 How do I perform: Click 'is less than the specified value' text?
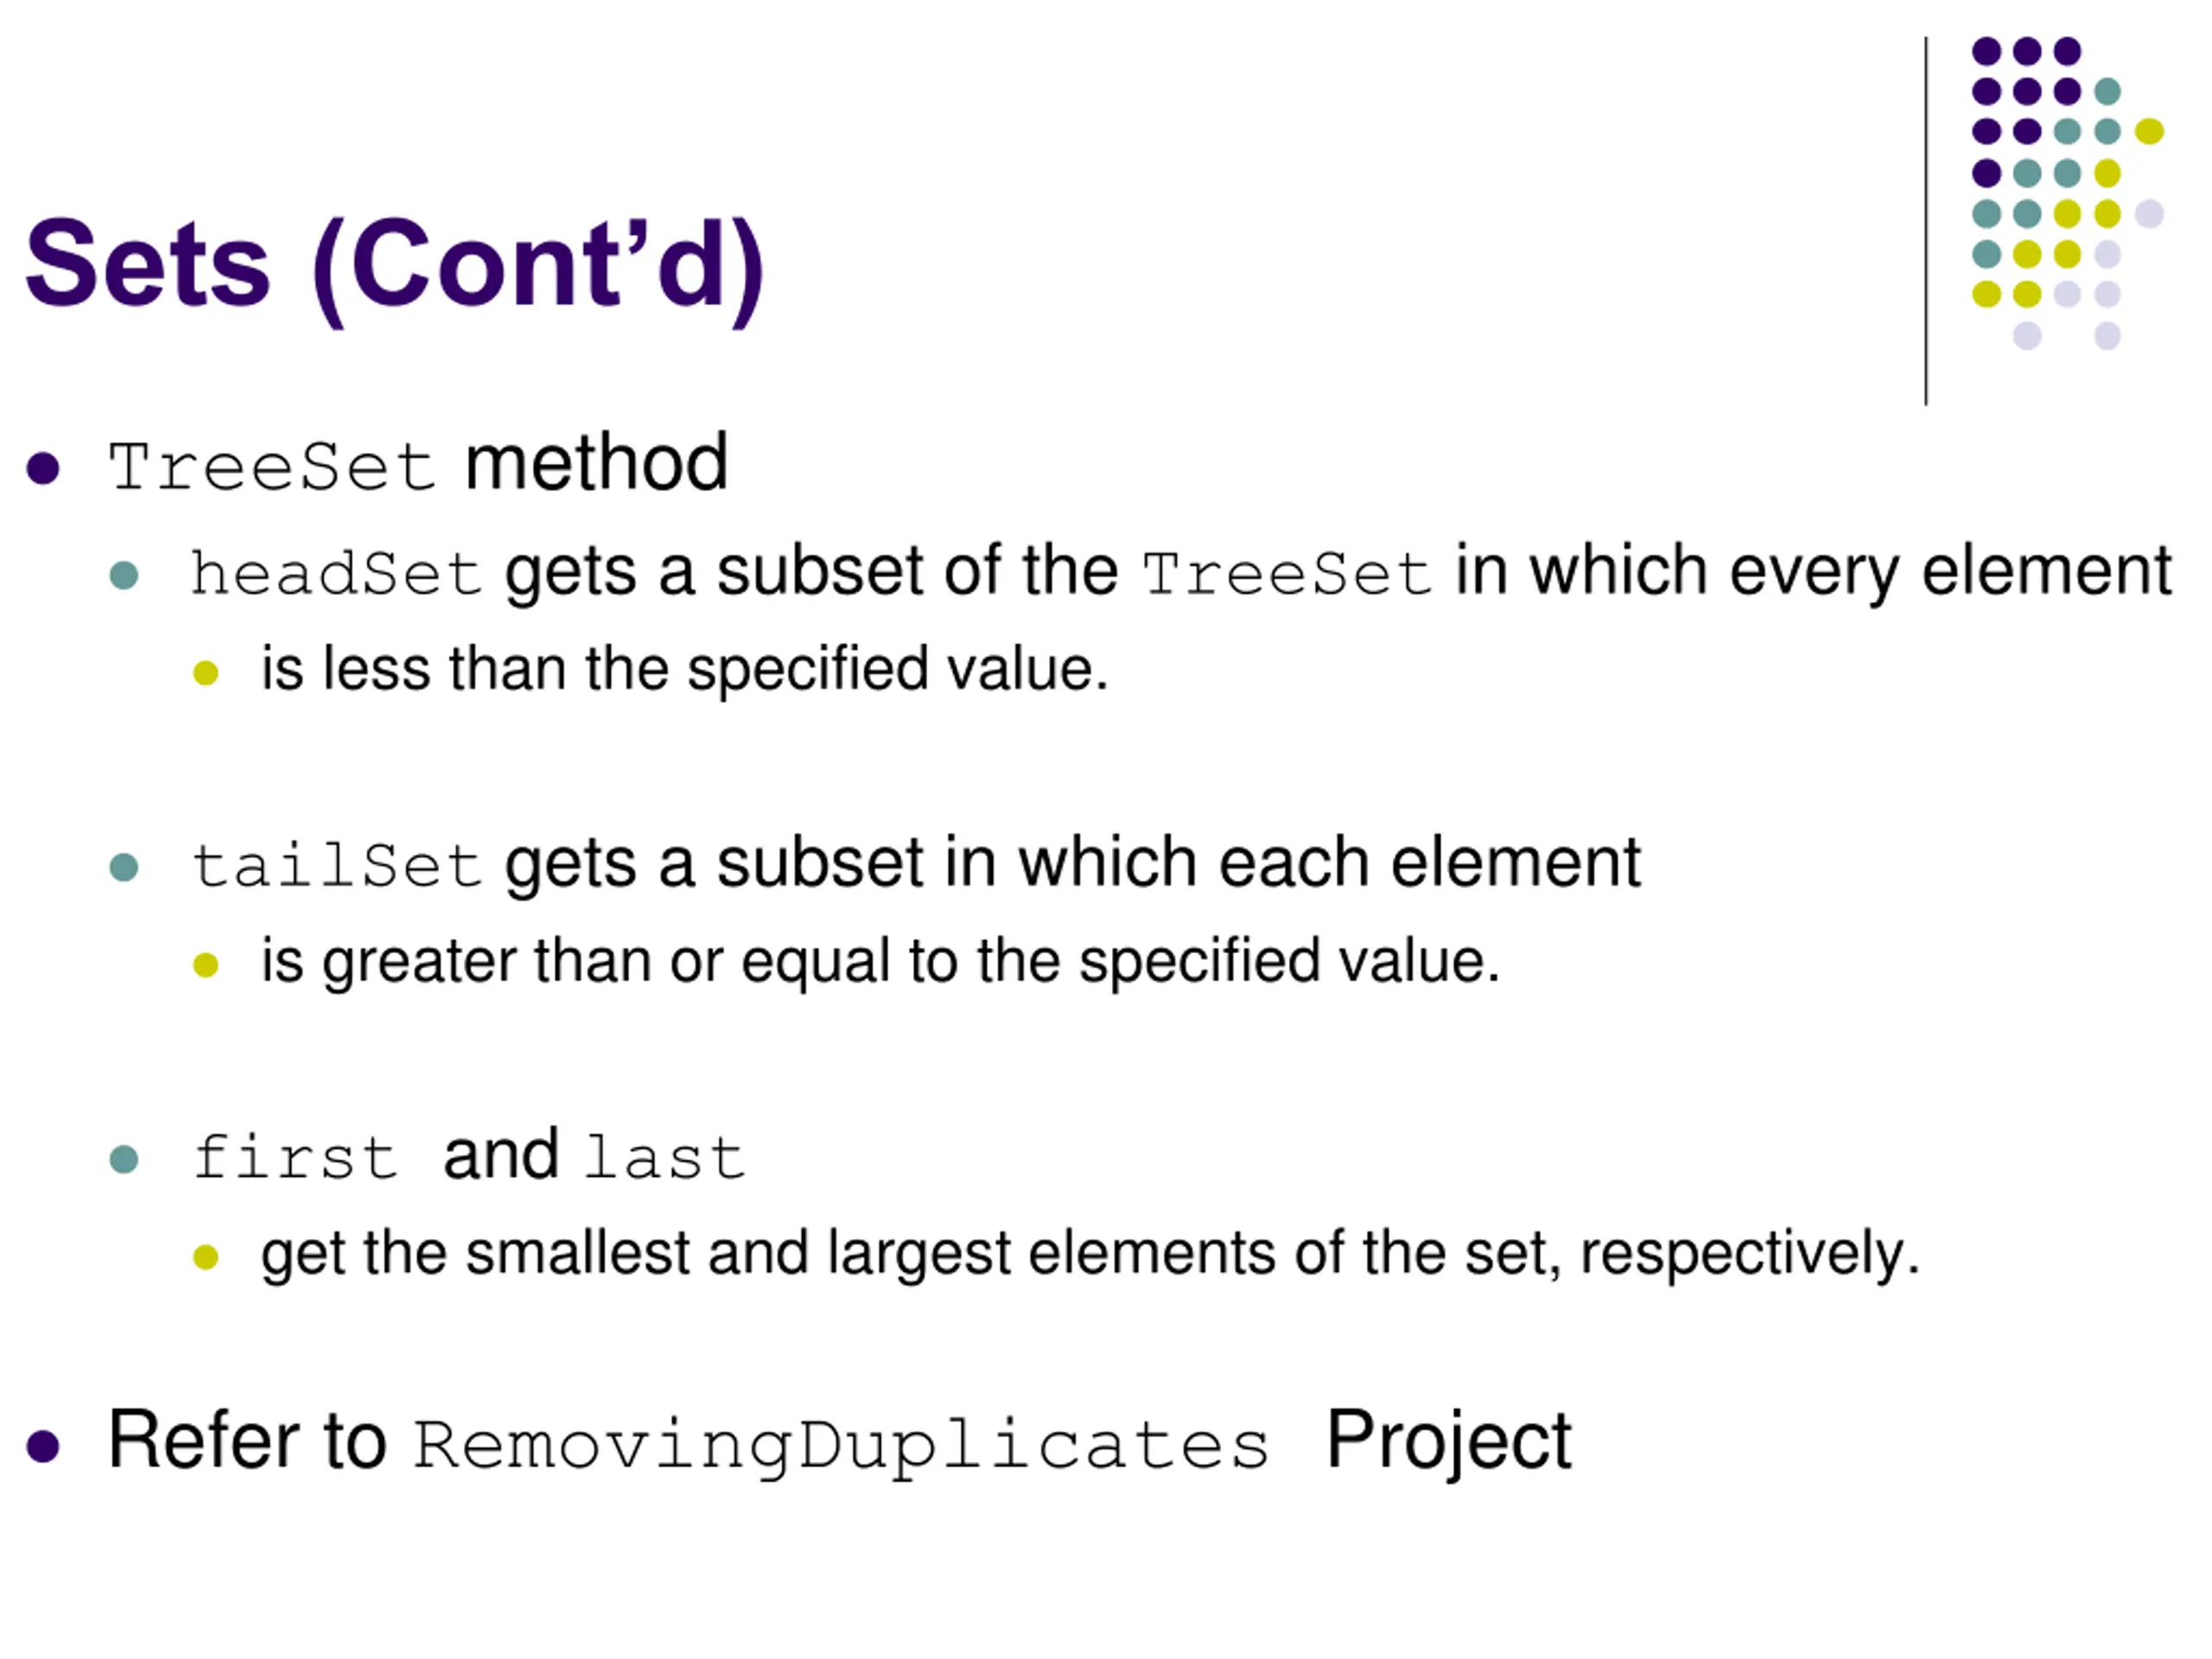(x=685, y=669)
